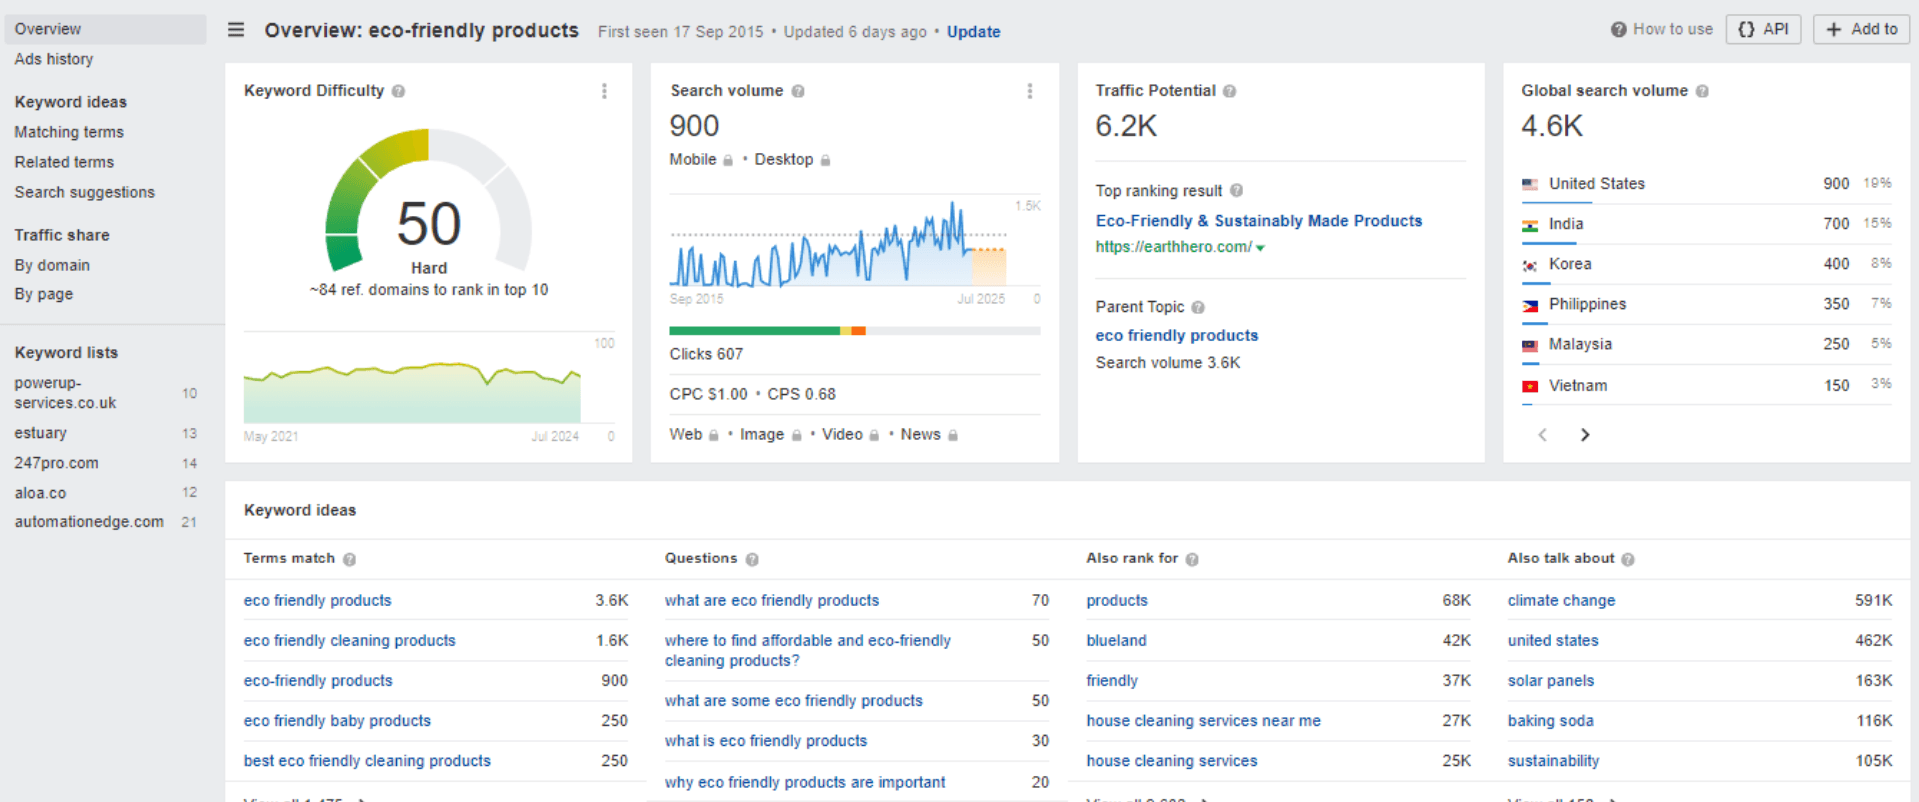Screen dimensions: 1919x802
Task: Click Traffic Potential help icon
Action: (x=1229, y=91)
